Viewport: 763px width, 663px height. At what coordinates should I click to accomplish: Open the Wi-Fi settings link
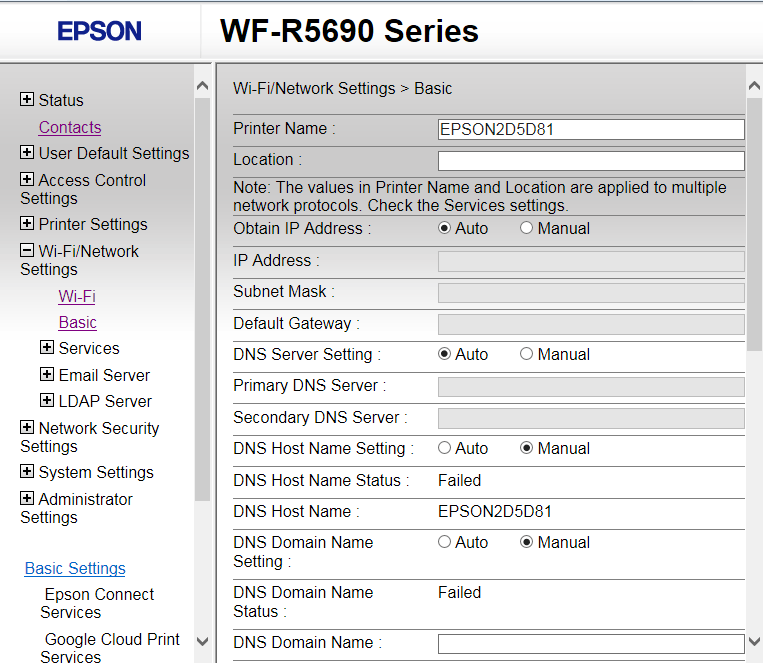coord(77,296)
